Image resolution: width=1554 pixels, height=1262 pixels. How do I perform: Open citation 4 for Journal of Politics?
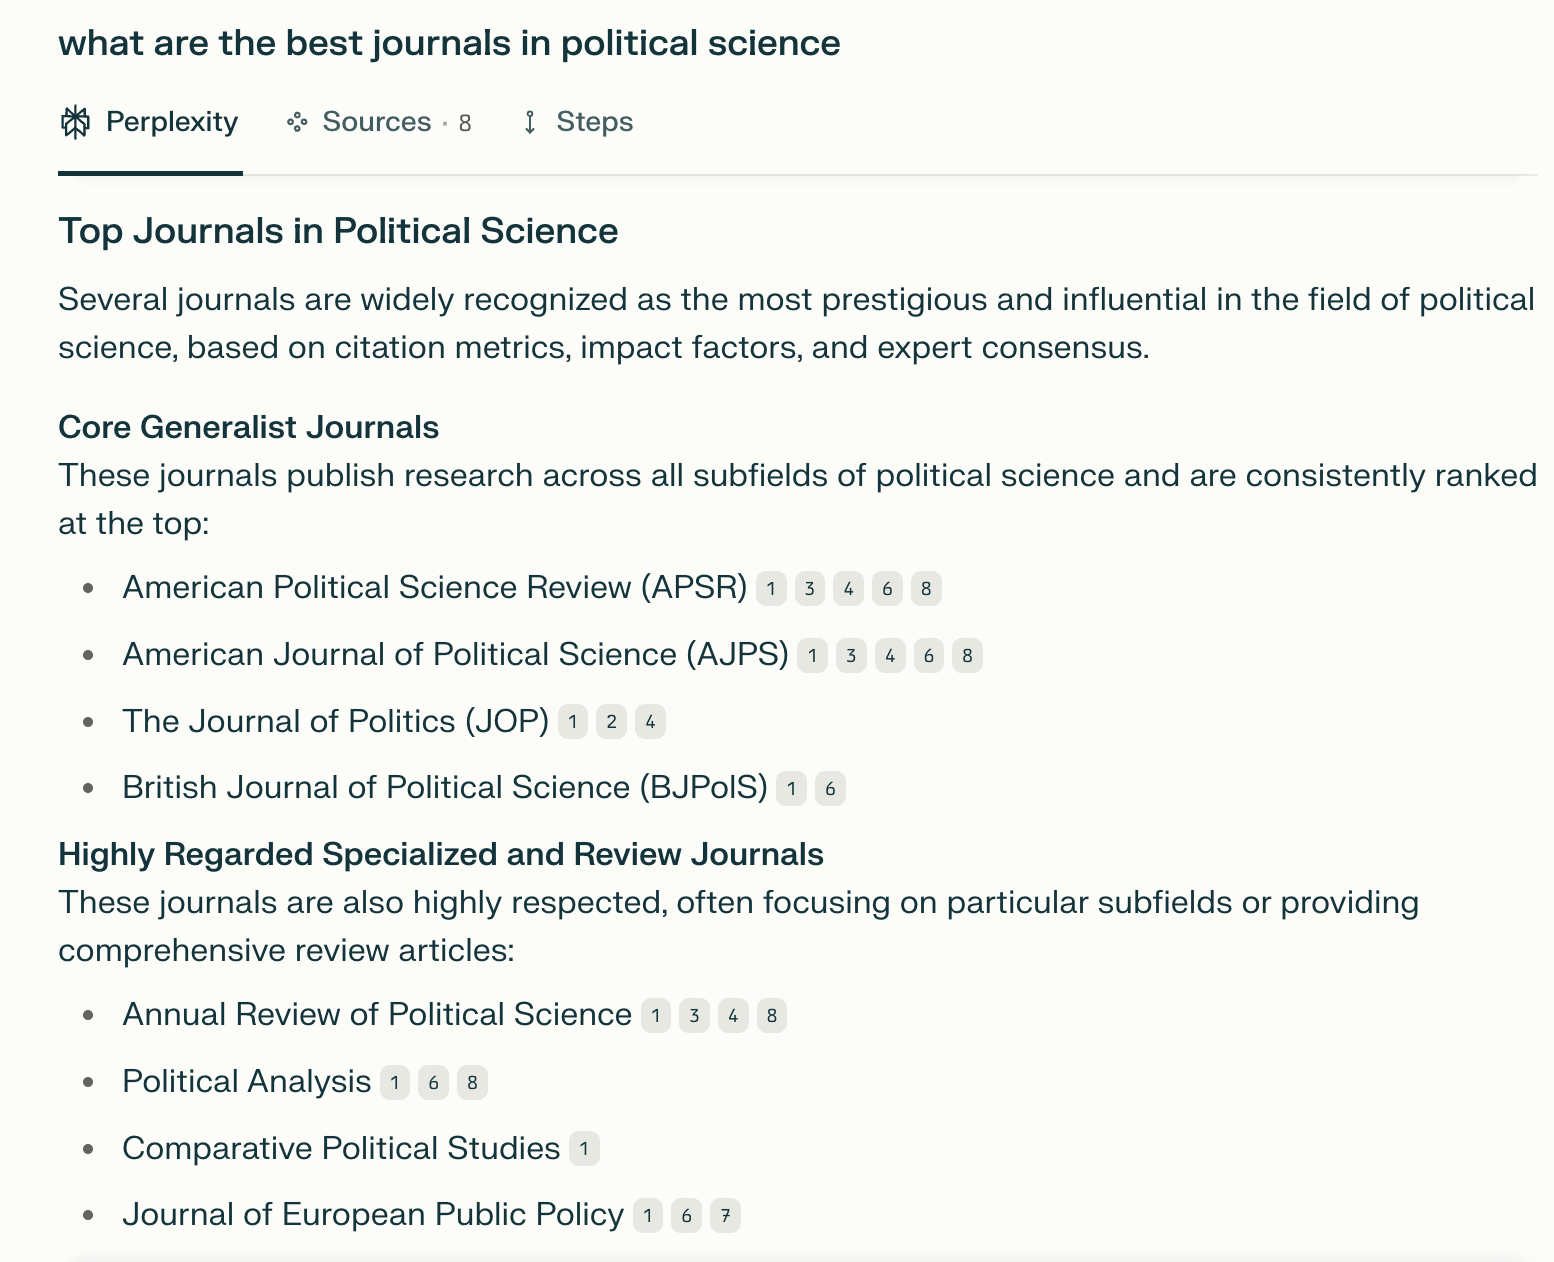tap(650, 722)
